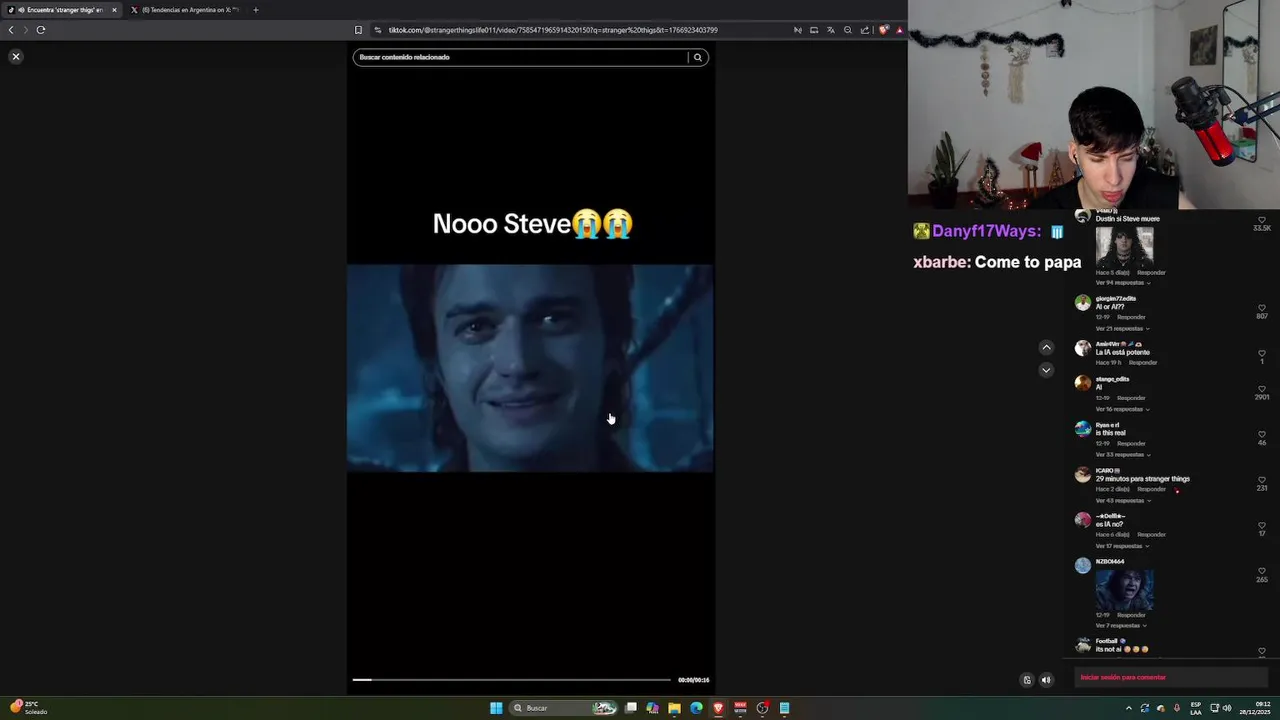Toggle the auto-scroll icon beside the volume
Screen dimensions: 1280x720
click(x=1026, y=680)
